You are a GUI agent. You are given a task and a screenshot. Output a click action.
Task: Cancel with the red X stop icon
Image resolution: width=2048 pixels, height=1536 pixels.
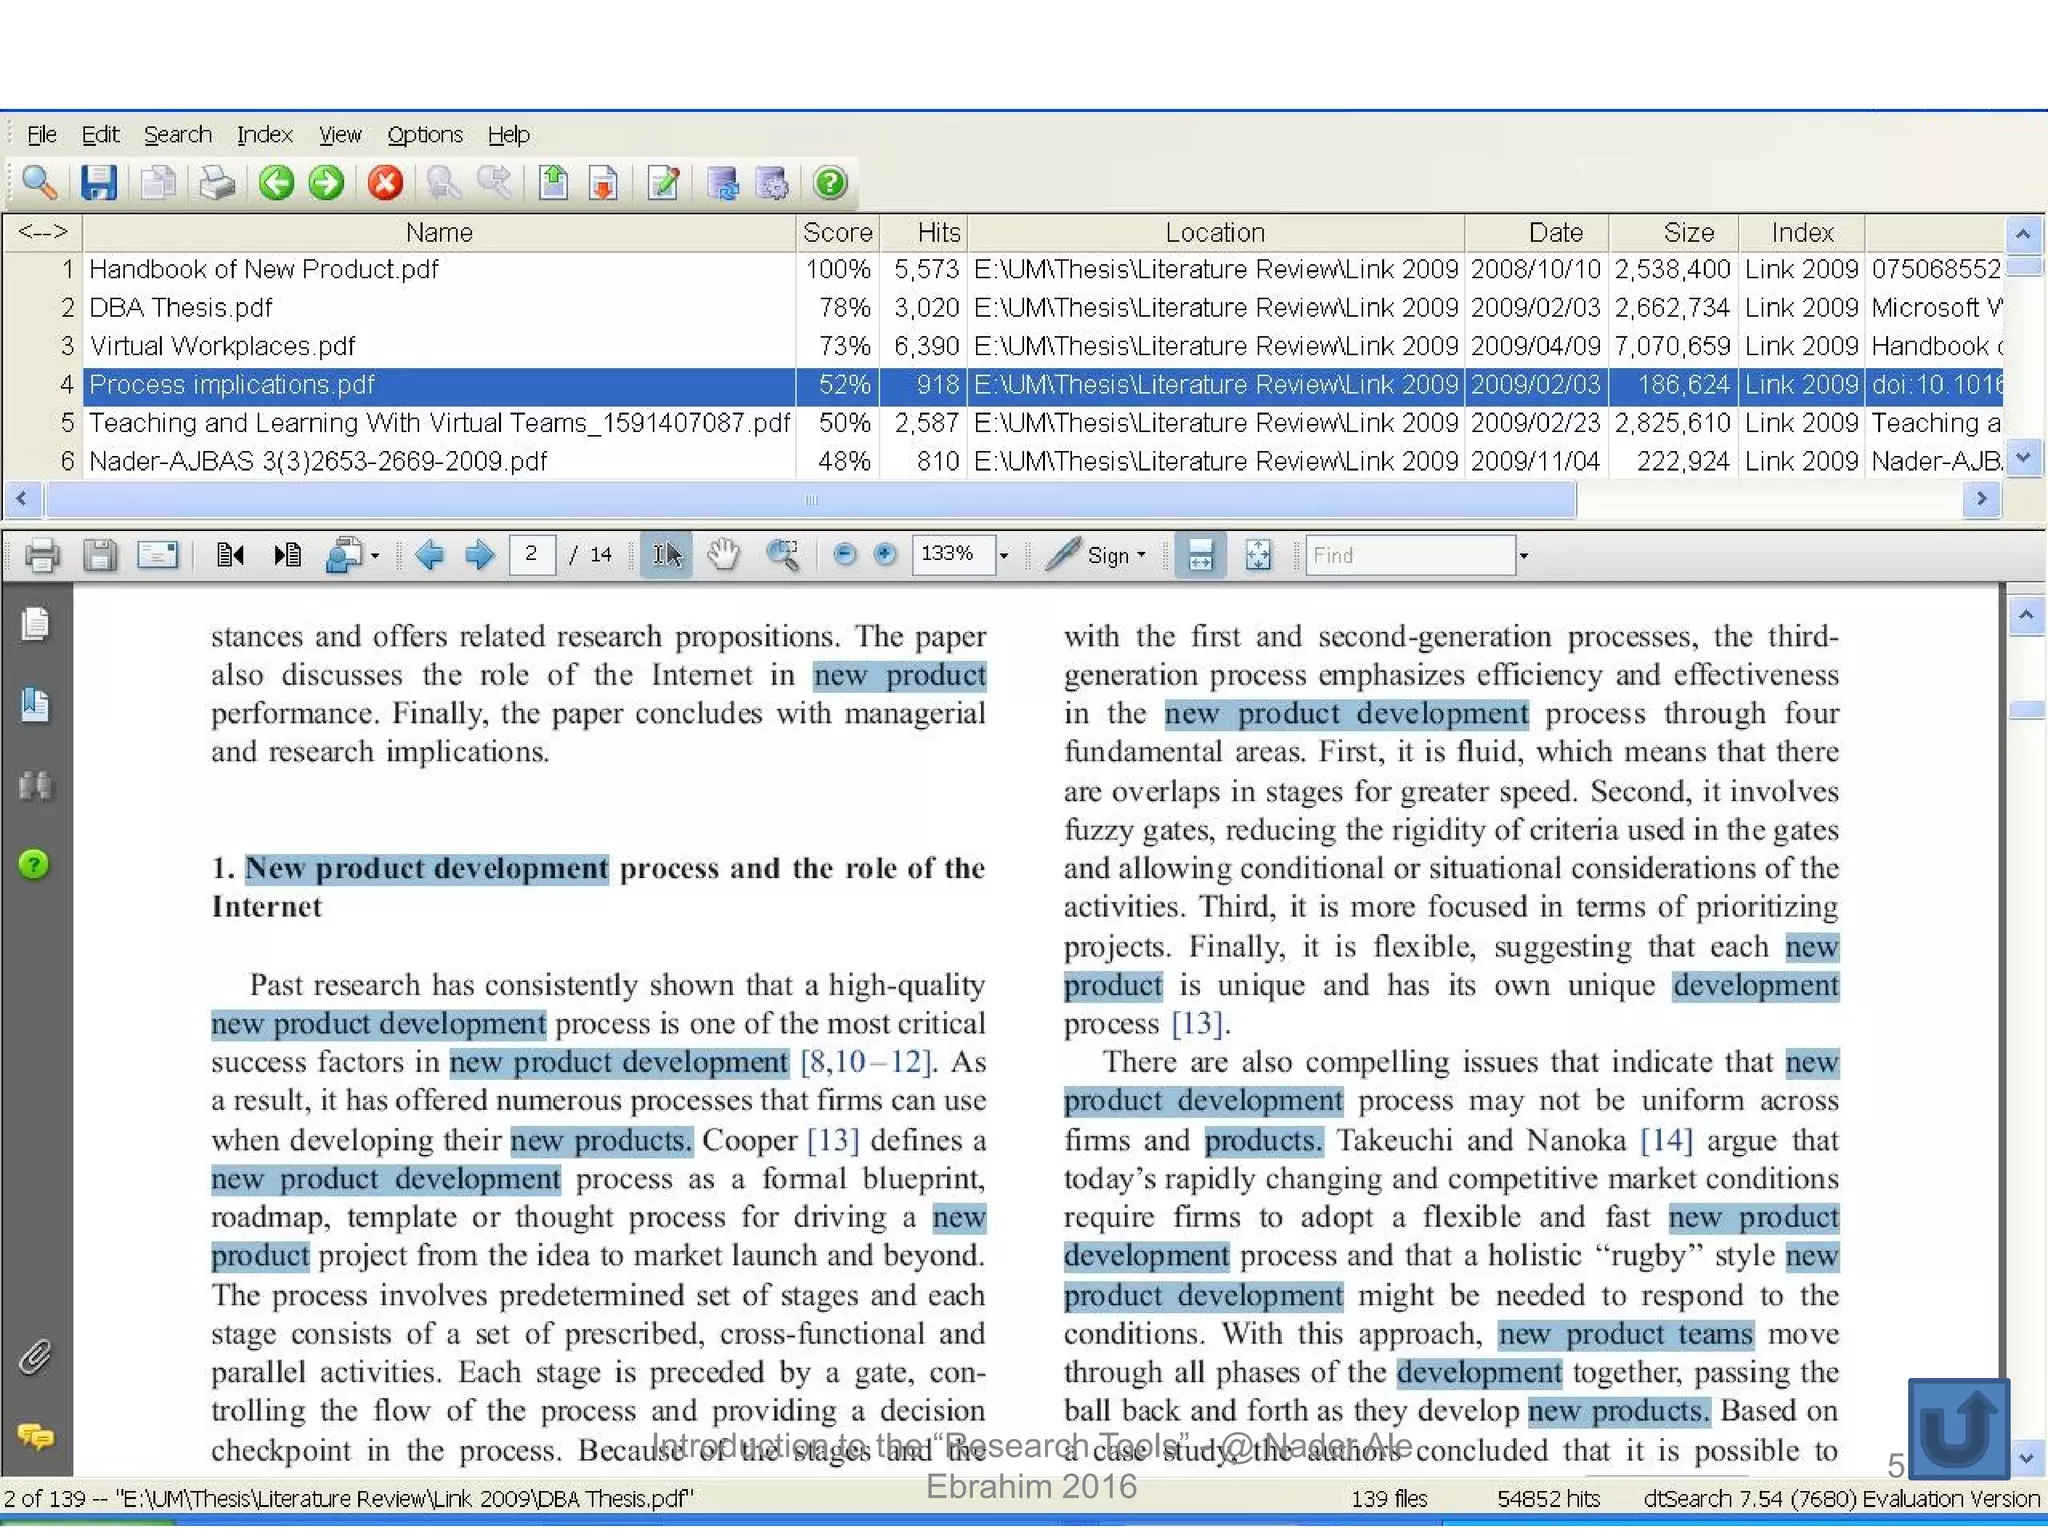coord(385,183)
